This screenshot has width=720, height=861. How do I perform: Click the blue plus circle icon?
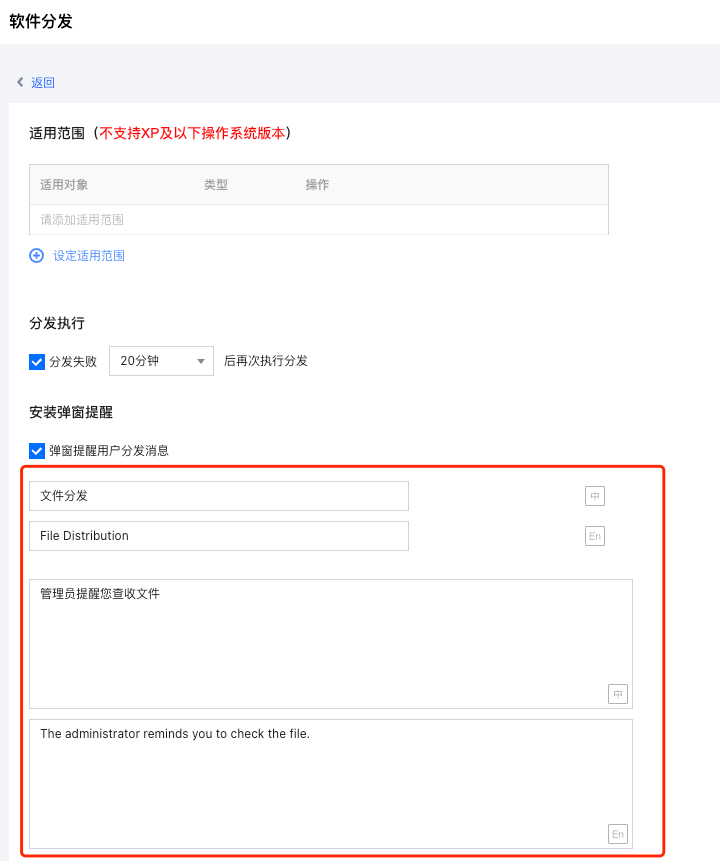(37, 255)
